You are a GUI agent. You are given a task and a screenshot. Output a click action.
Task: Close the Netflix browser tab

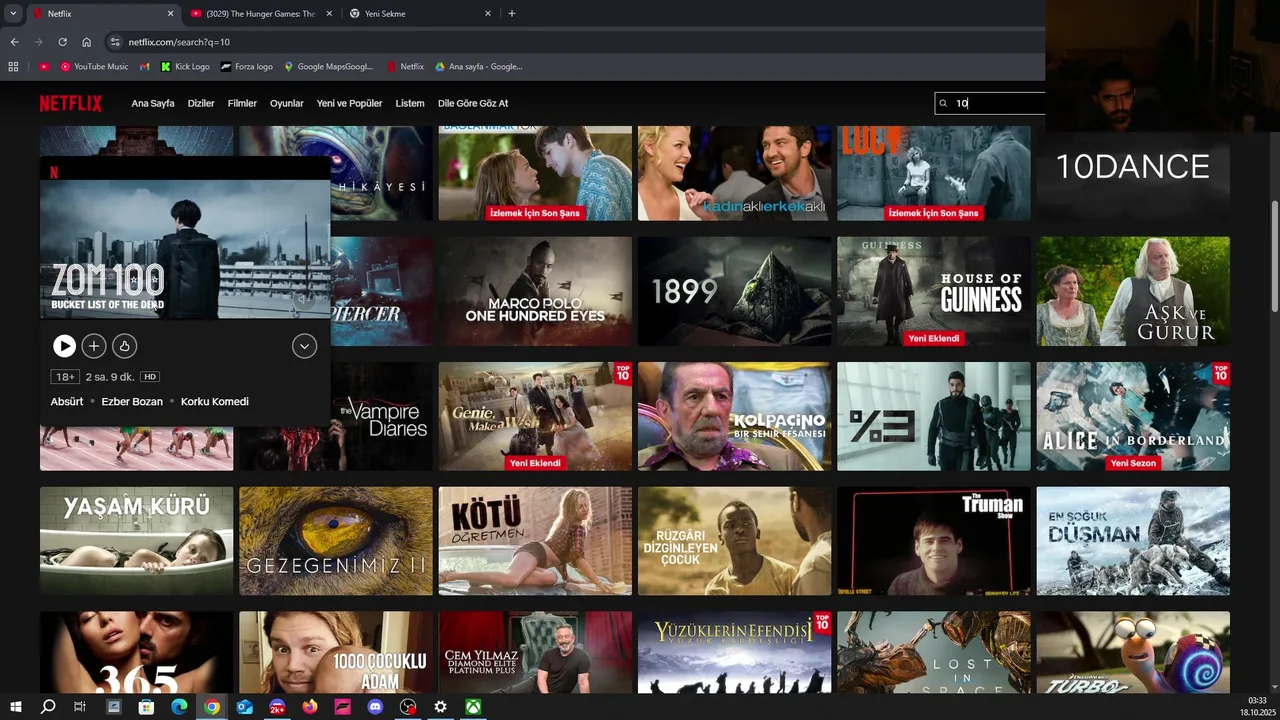coord(170,14)
